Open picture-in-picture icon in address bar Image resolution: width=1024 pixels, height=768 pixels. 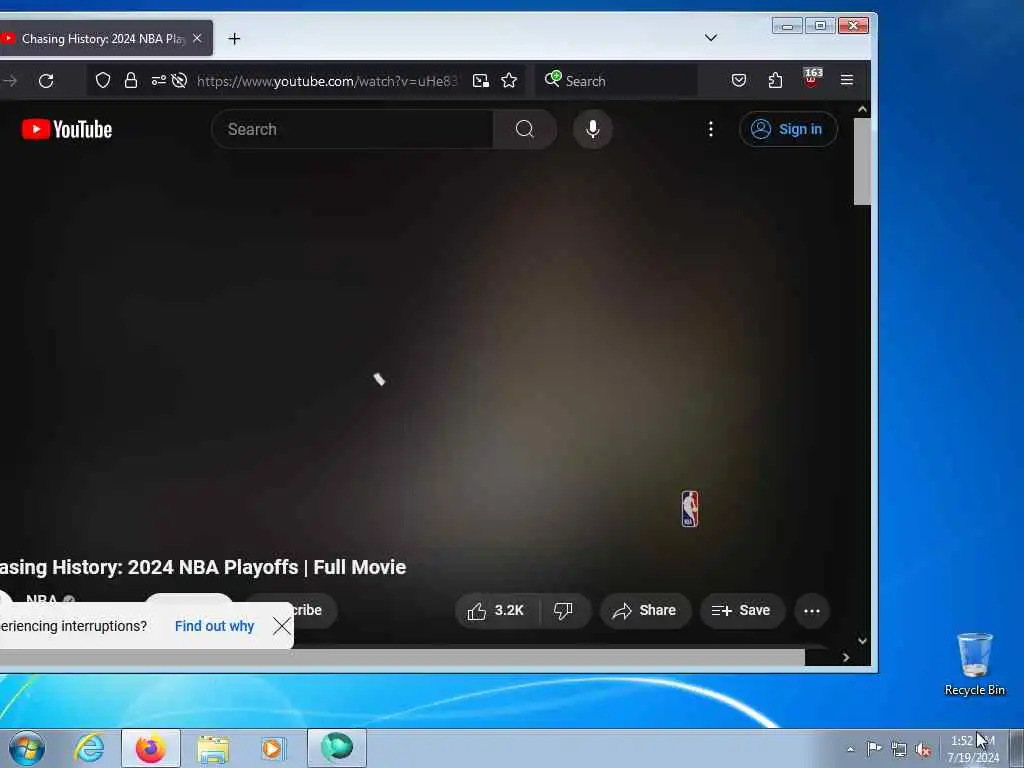point(481,80)
